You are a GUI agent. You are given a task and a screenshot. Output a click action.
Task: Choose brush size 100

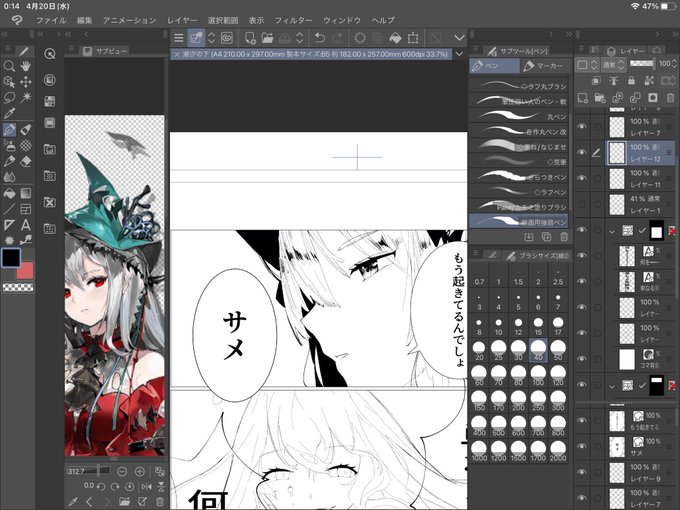coord(538,376)
